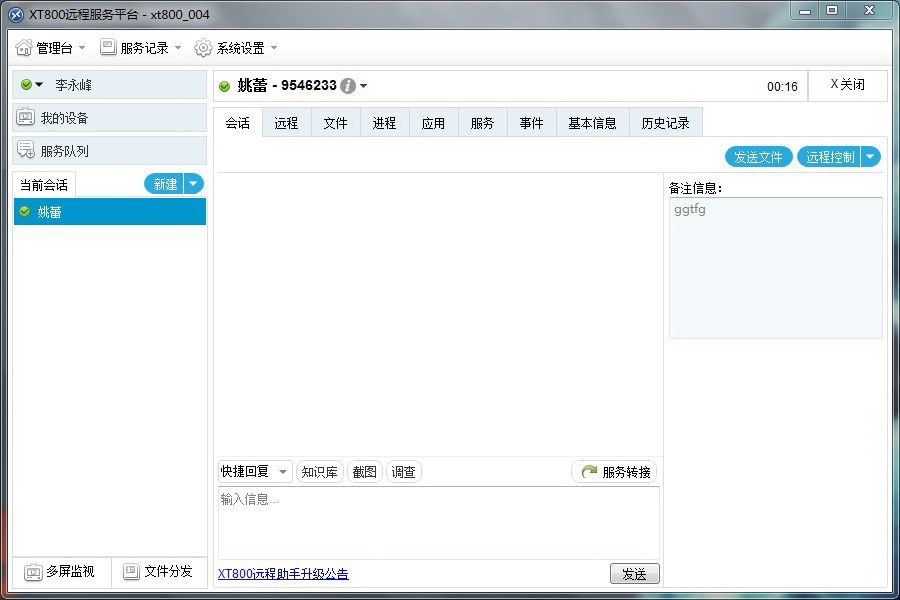Open 多屏监视
The height and width of the screenshot is (600, 900).
point(61,572)
